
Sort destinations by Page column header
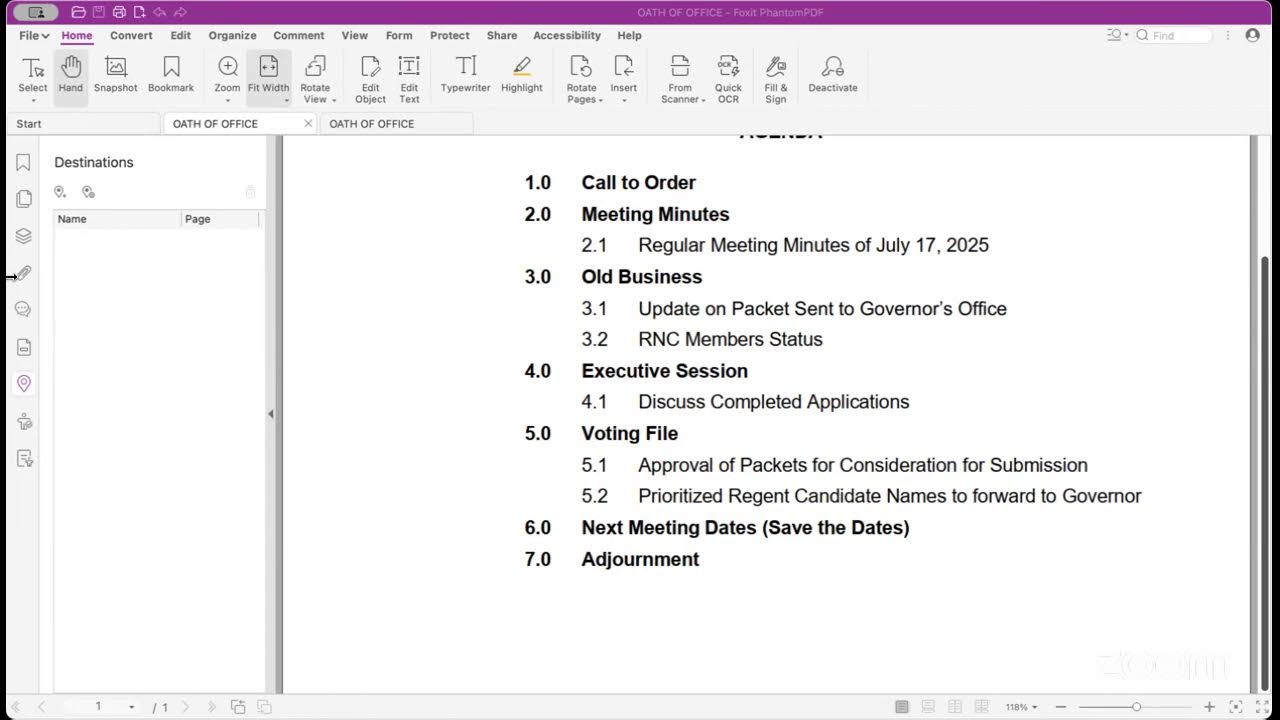[x=220, y=219]
